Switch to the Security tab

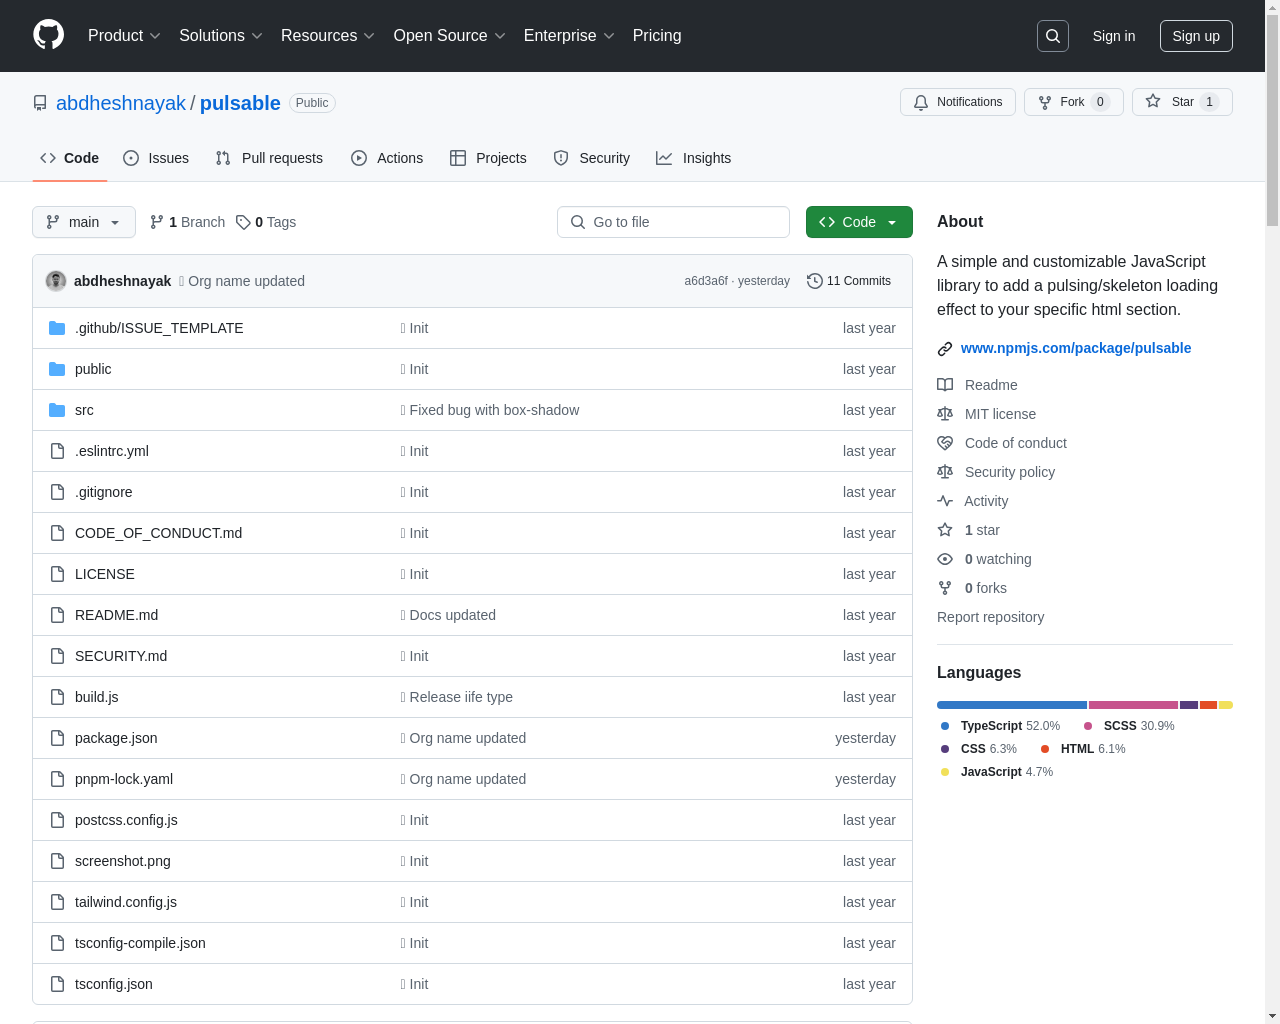click(592, 158)
